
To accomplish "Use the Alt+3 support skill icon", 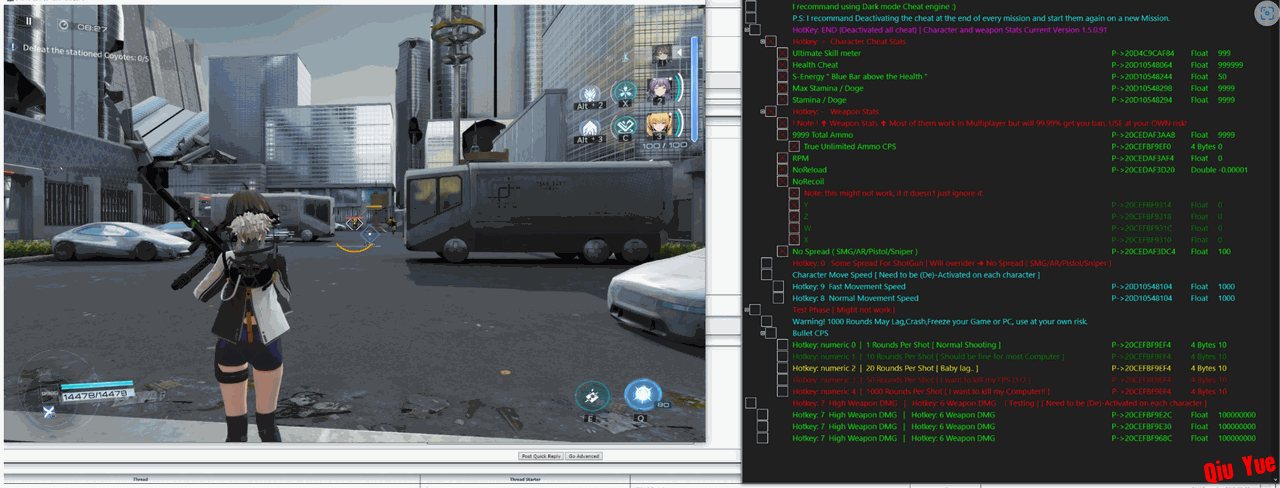I will pyautogui.click(x=592, y=126).
